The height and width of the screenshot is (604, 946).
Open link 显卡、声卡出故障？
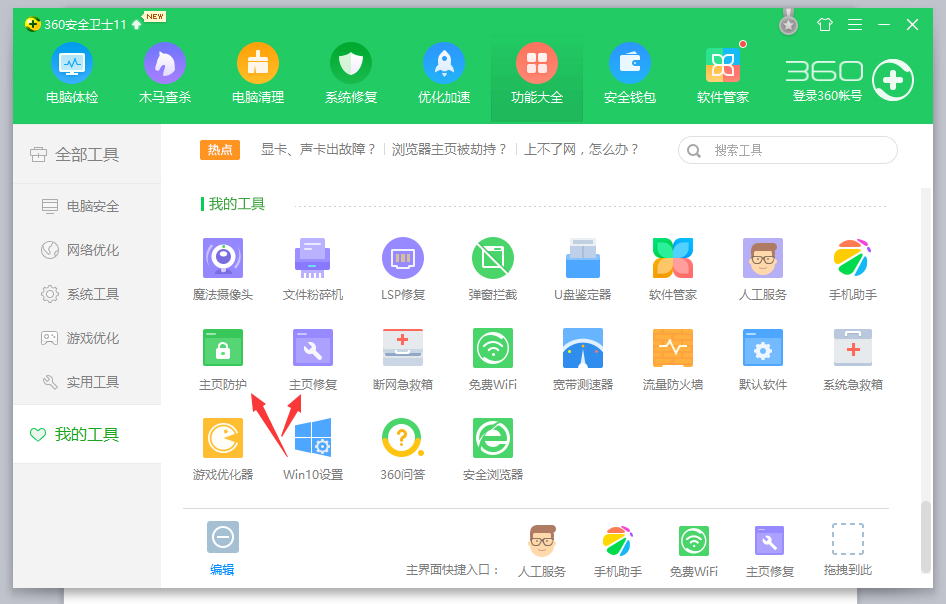click(319, 150)
